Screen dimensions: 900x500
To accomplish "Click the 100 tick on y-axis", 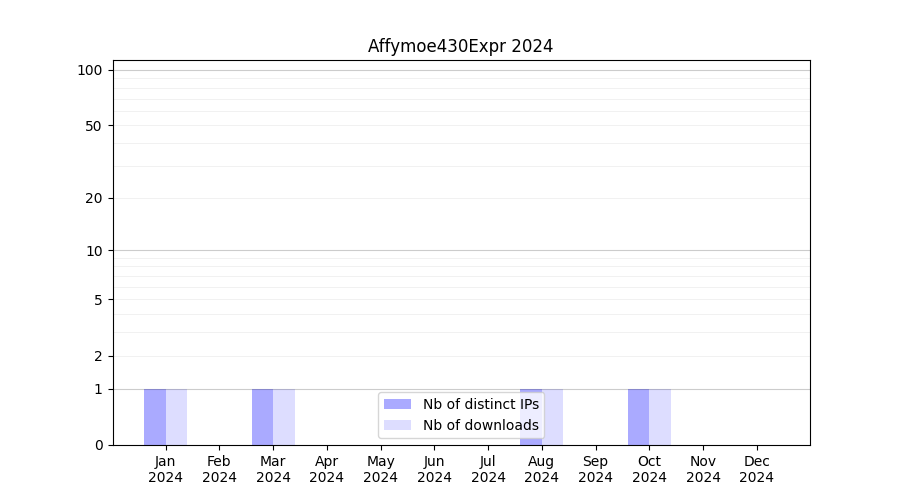I will click(90, 70).
